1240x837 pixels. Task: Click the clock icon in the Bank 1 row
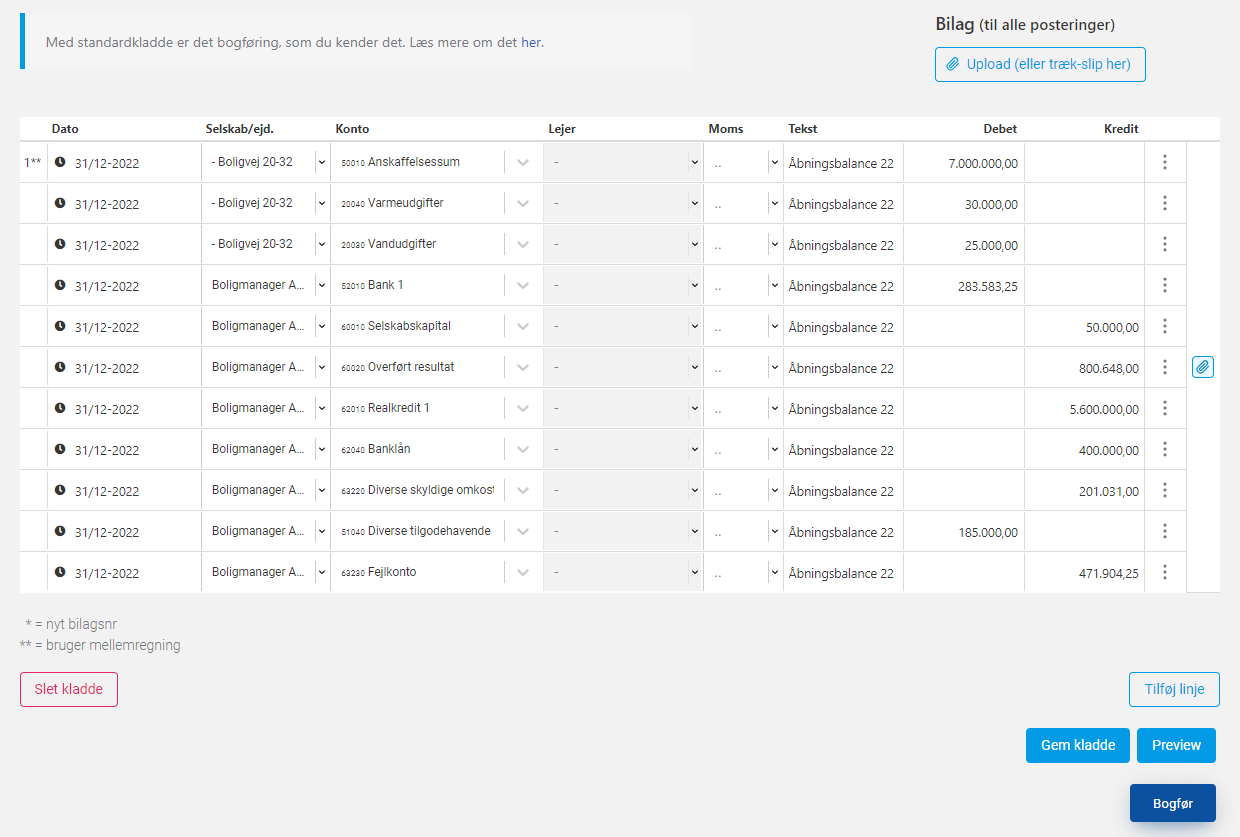coord(60,285)
